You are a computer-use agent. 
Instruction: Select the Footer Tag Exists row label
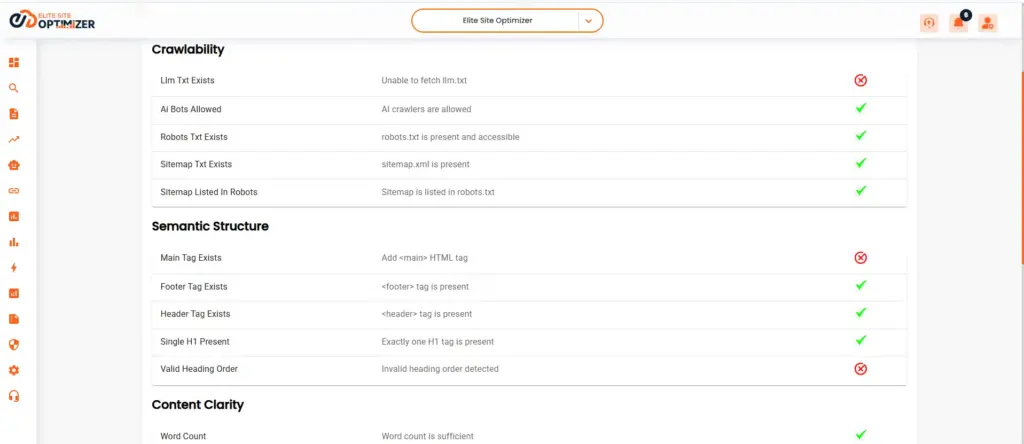[x=194, y=287]
